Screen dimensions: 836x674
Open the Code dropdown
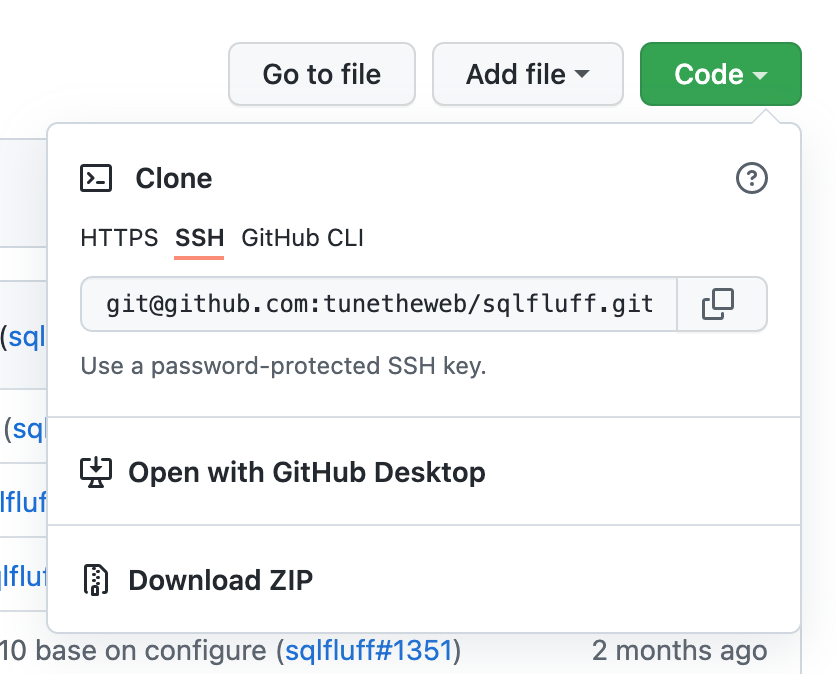(720, 74)
